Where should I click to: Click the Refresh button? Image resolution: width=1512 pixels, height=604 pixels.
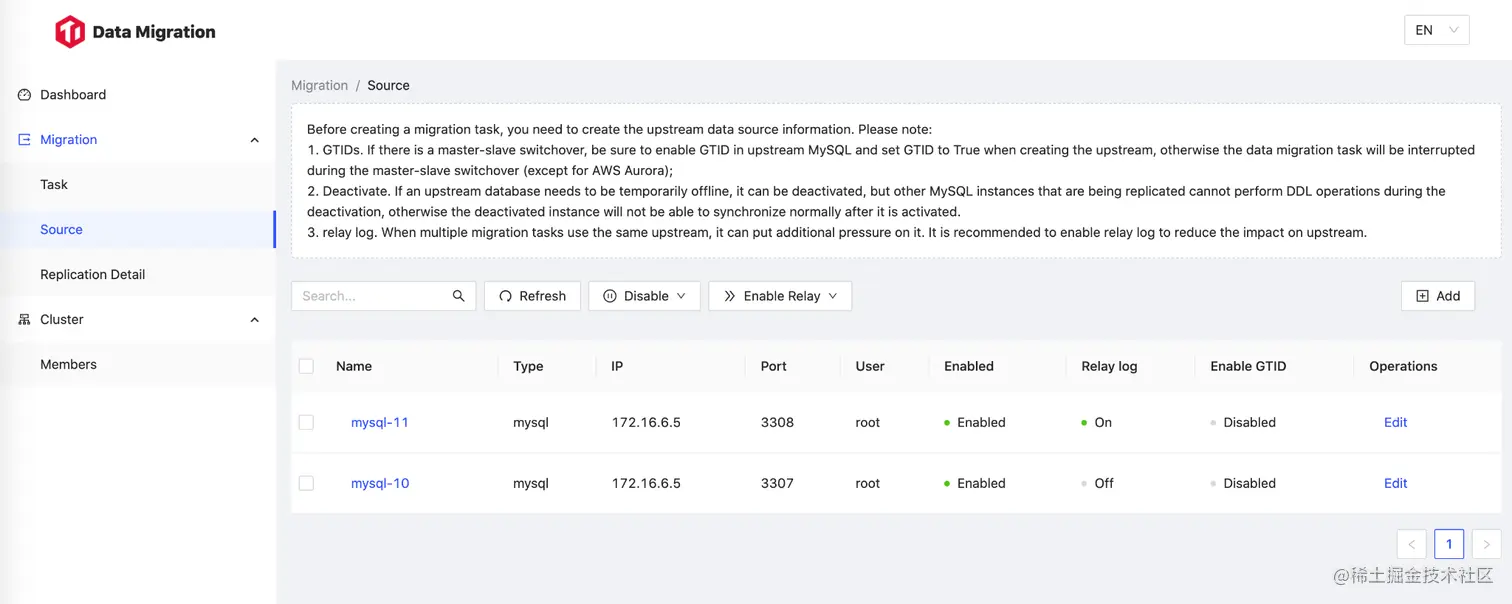[532, 296]
